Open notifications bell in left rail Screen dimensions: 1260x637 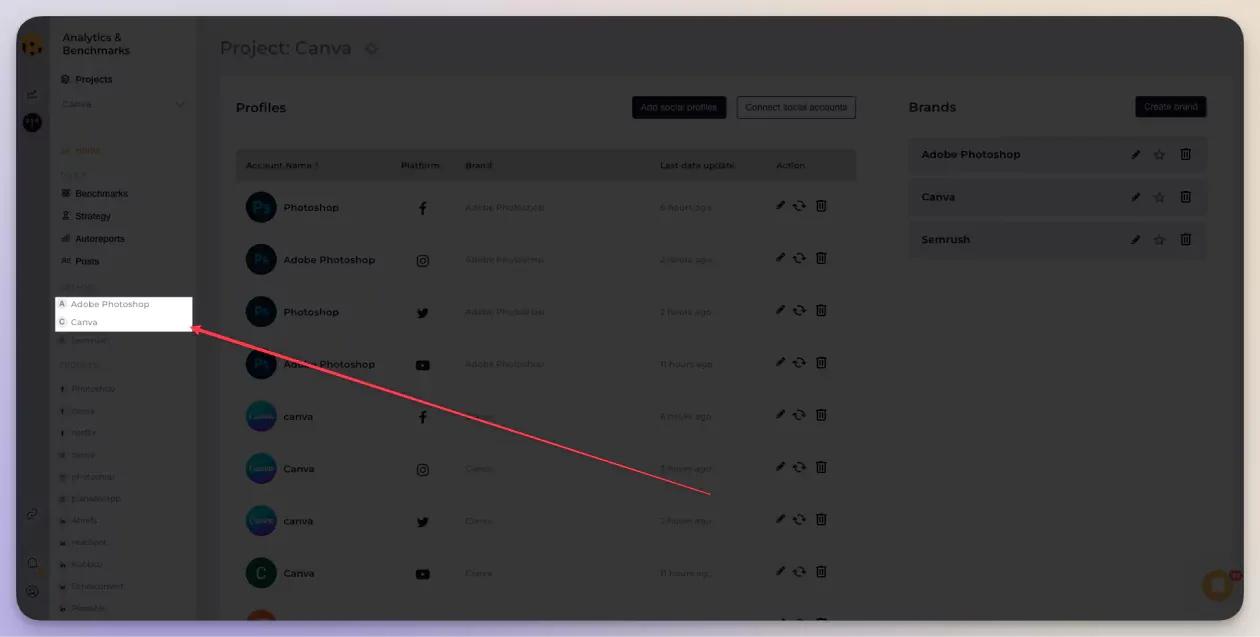[32, 564]
